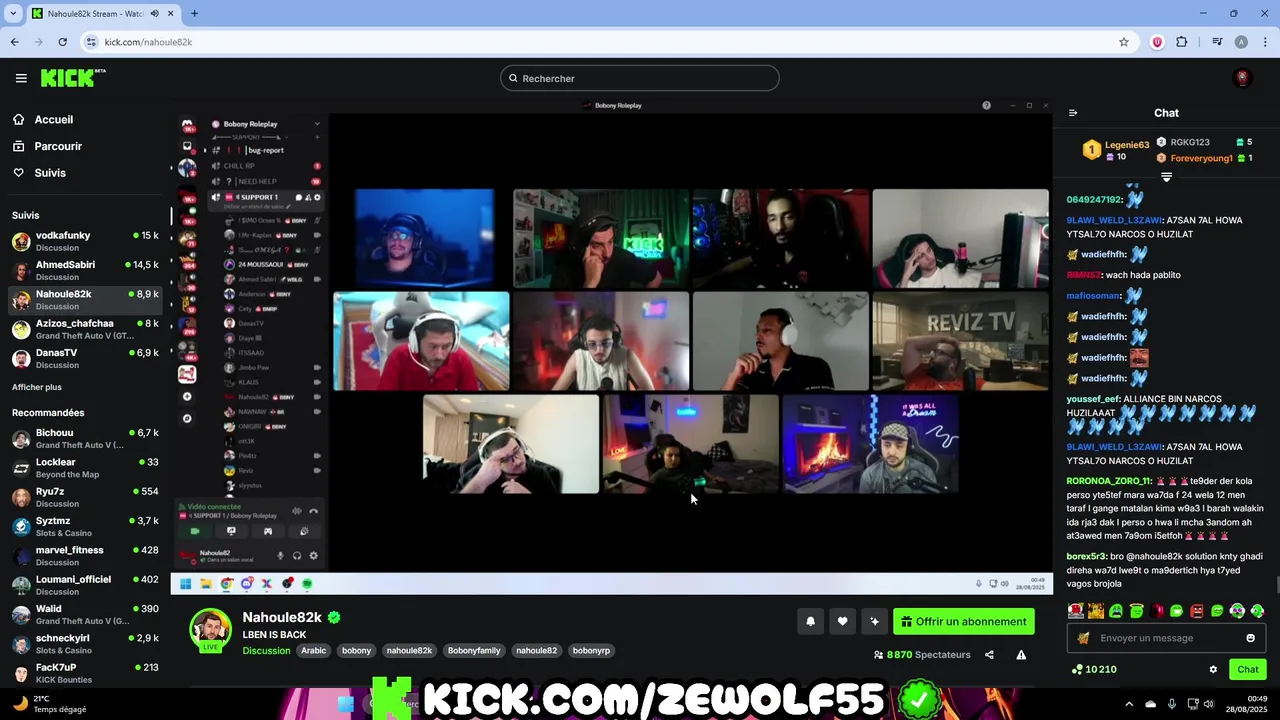Click the bobonyrp tag
The image size is (1280, 720).
(x=591, y=650)
